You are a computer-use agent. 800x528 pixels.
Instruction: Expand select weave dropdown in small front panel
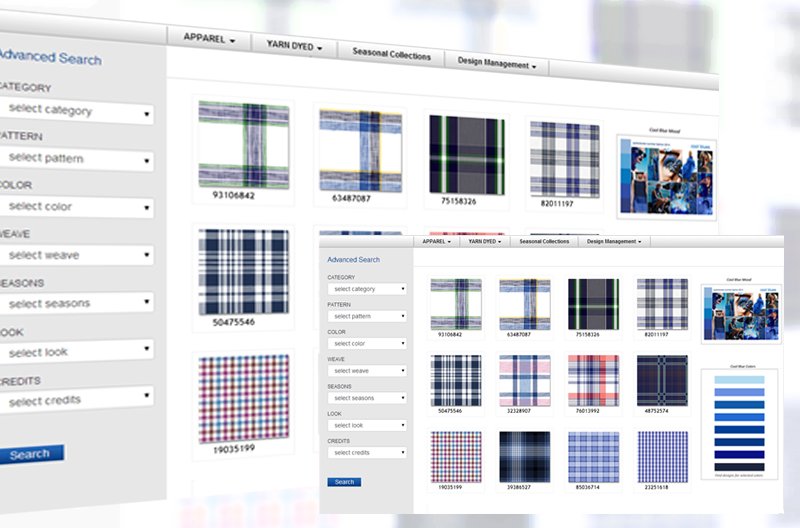367,371
